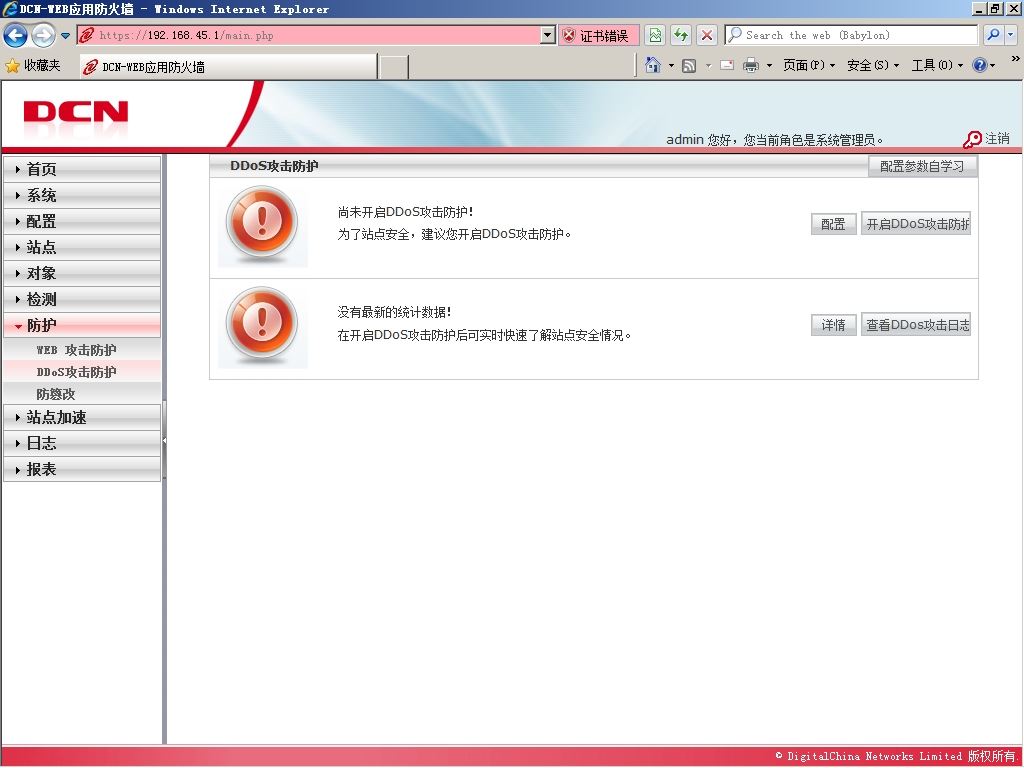Click the address bar URL field

(309, 35)
